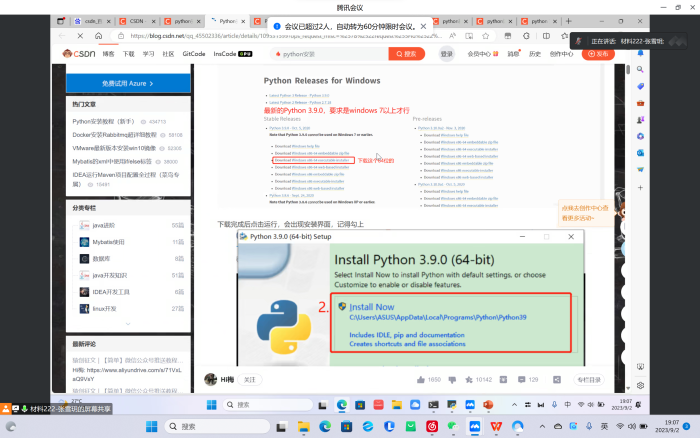The height and width of the screenshot is (438, 700).
Task: Click the OneDrive cloud icon in local tray
Action: pyautogui.click(x=558, y=426)
